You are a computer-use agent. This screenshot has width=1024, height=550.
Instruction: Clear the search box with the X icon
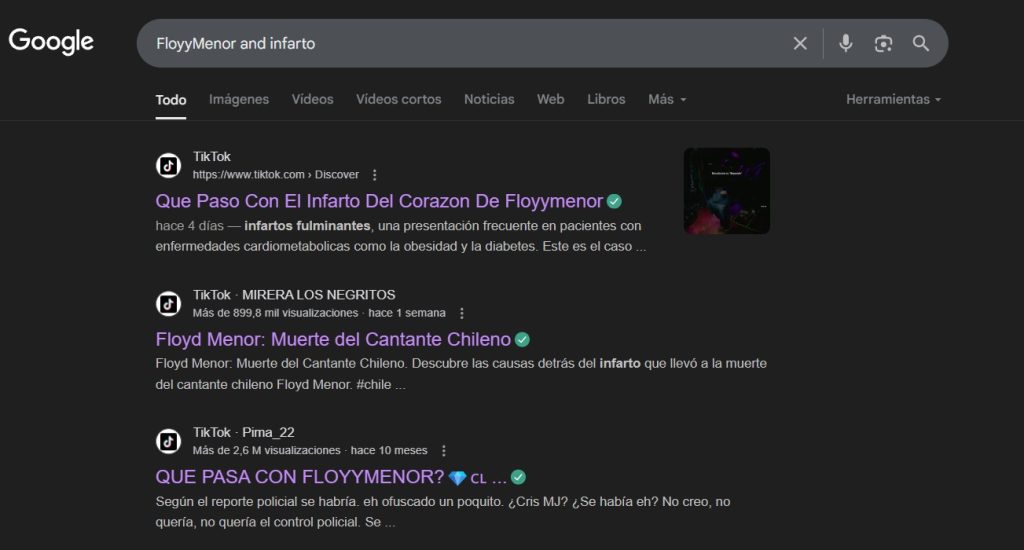[800, 44]
